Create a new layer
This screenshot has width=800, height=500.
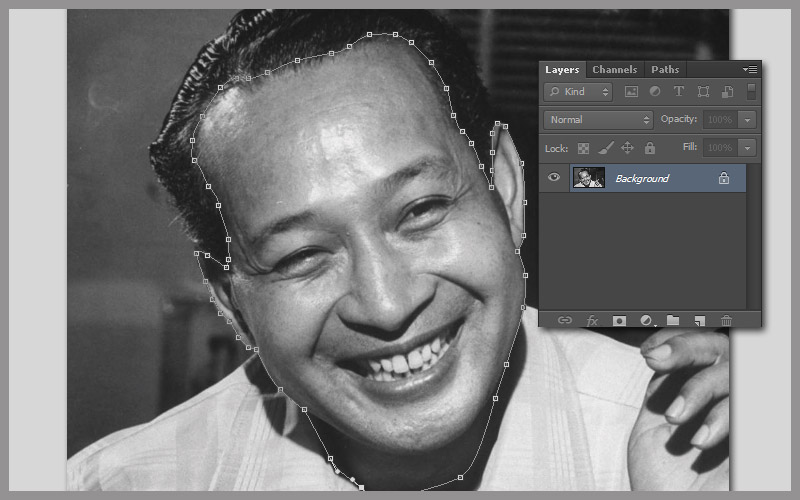pos(699,320)
